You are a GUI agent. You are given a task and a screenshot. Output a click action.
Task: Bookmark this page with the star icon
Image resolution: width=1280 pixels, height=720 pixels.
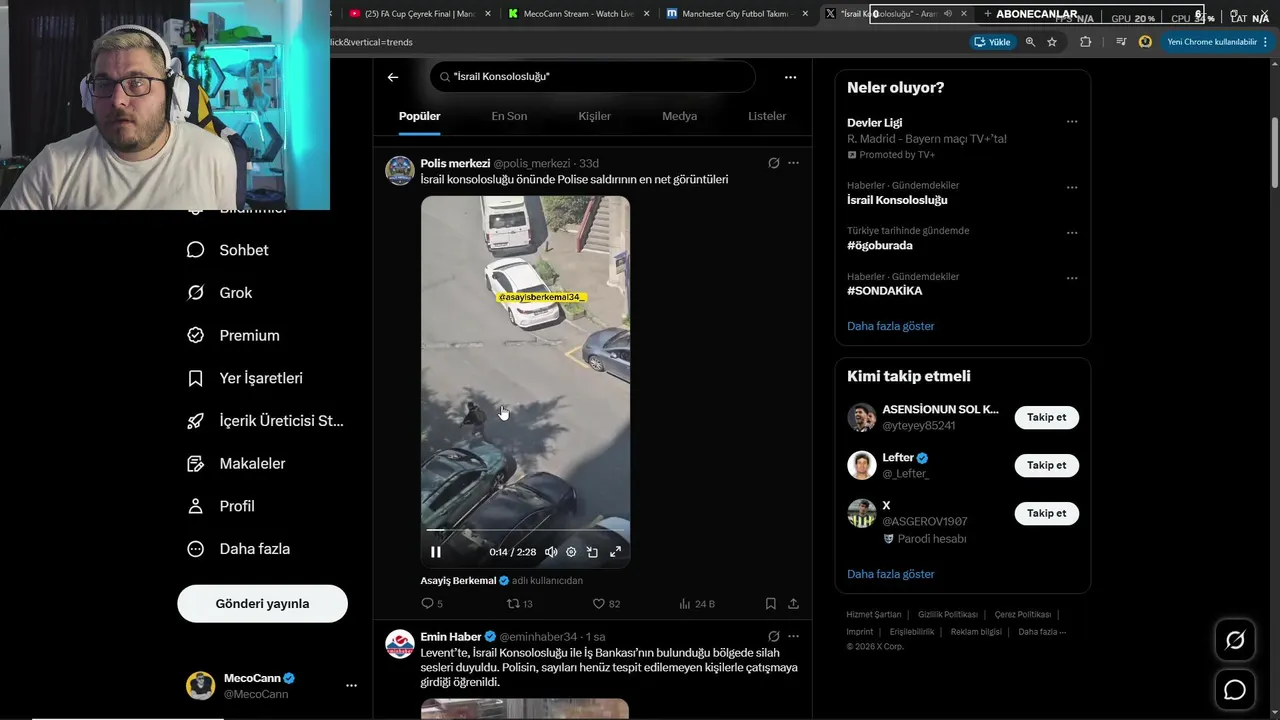(x=1052, y=42)
